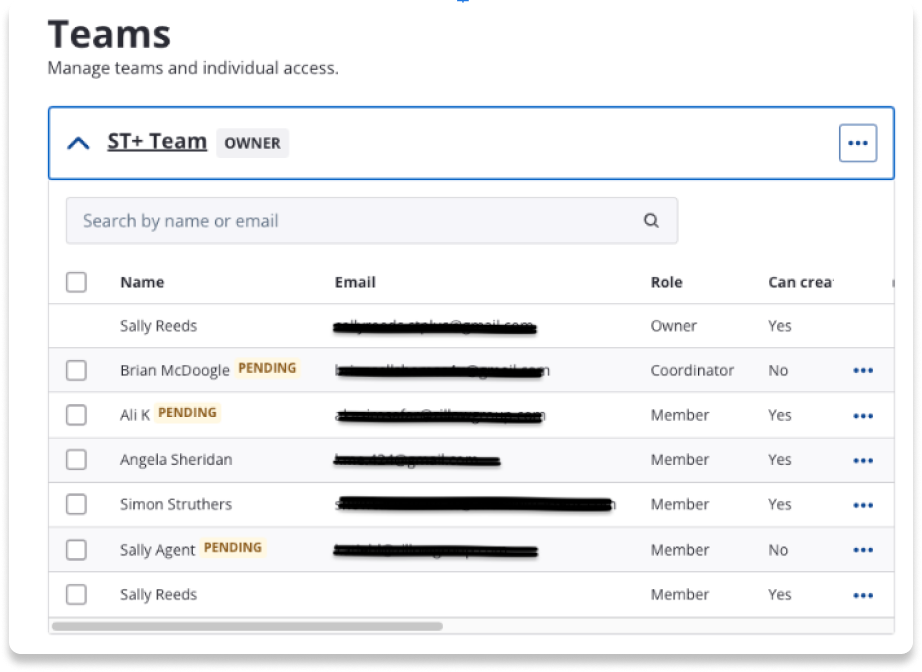The height and width of the screenshot is (672, 922).
Task: Click the OWNER badge
Action: coord(252,143)
